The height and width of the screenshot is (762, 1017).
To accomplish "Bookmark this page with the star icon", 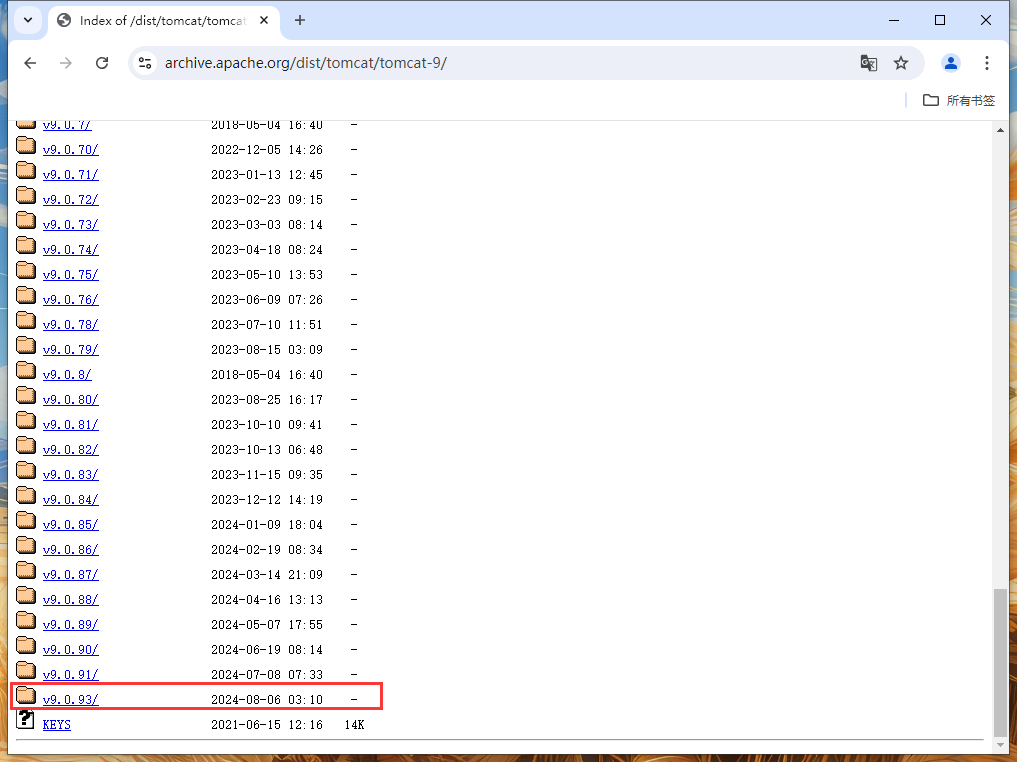I will (901, 63).
